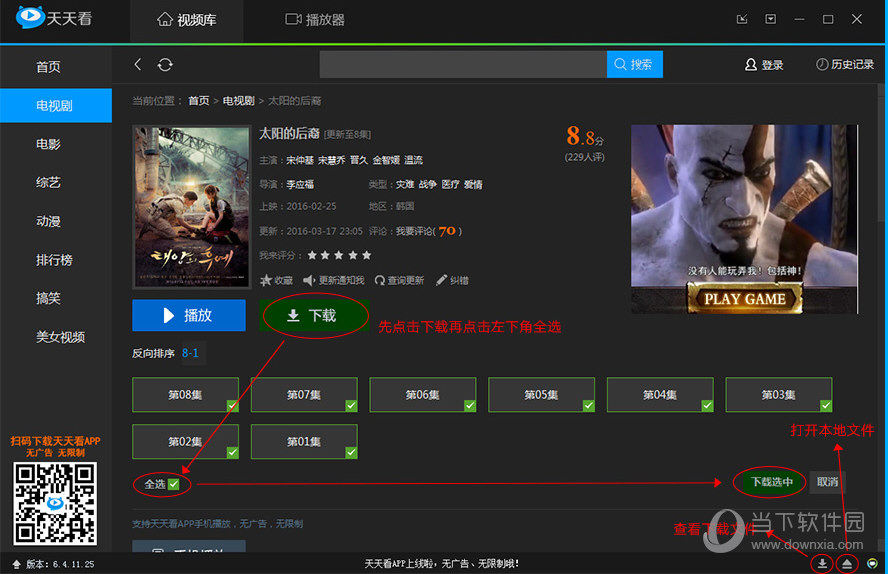
Task: Select 电影 in the left sidebar
Action: pos(48,144)
